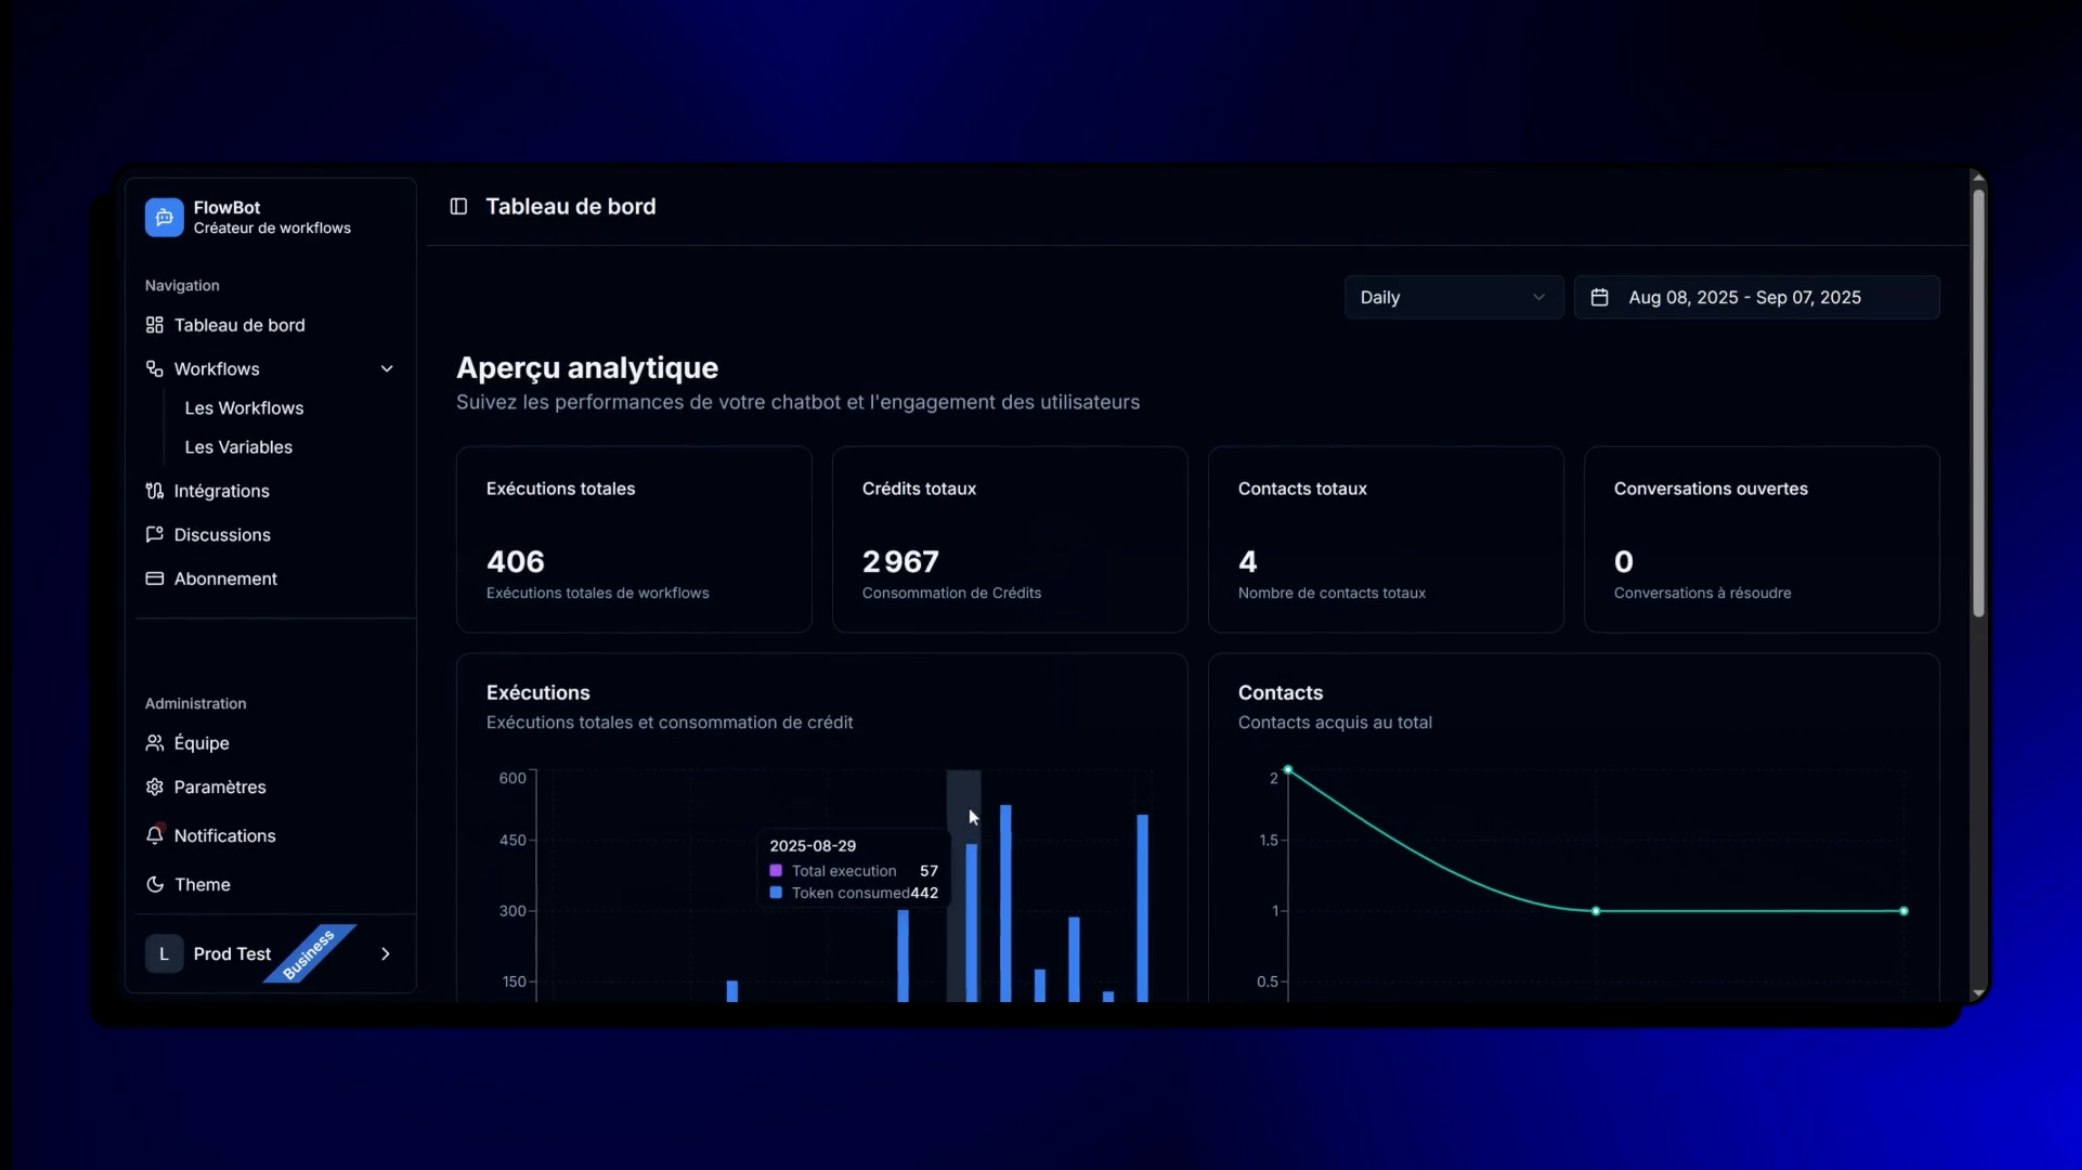The width and height of the screenshot is (2082, 1170).
Task: Collapse the Workflows submenu chevron
Action: (x=387, y=369)
